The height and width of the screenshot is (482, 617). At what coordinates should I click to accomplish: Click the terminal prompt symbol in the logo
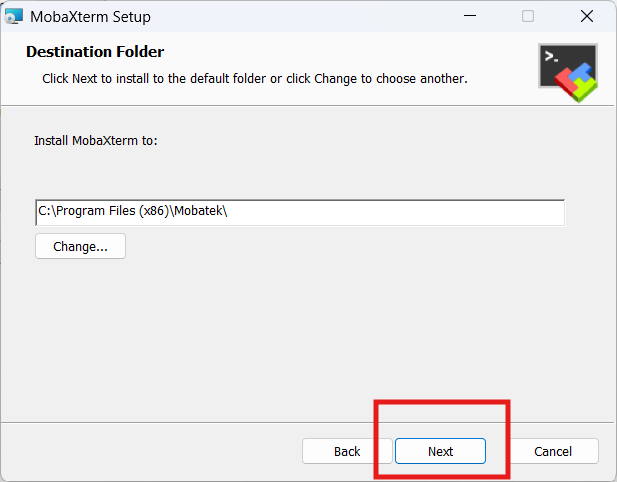pos(551,57)
